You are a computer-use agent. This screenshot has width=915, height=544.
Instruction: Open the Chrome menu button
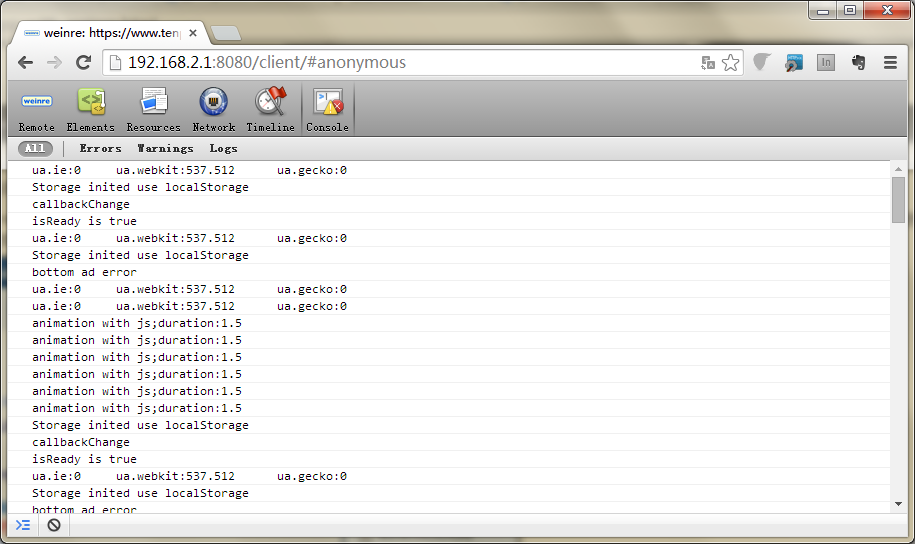[890, 62]
